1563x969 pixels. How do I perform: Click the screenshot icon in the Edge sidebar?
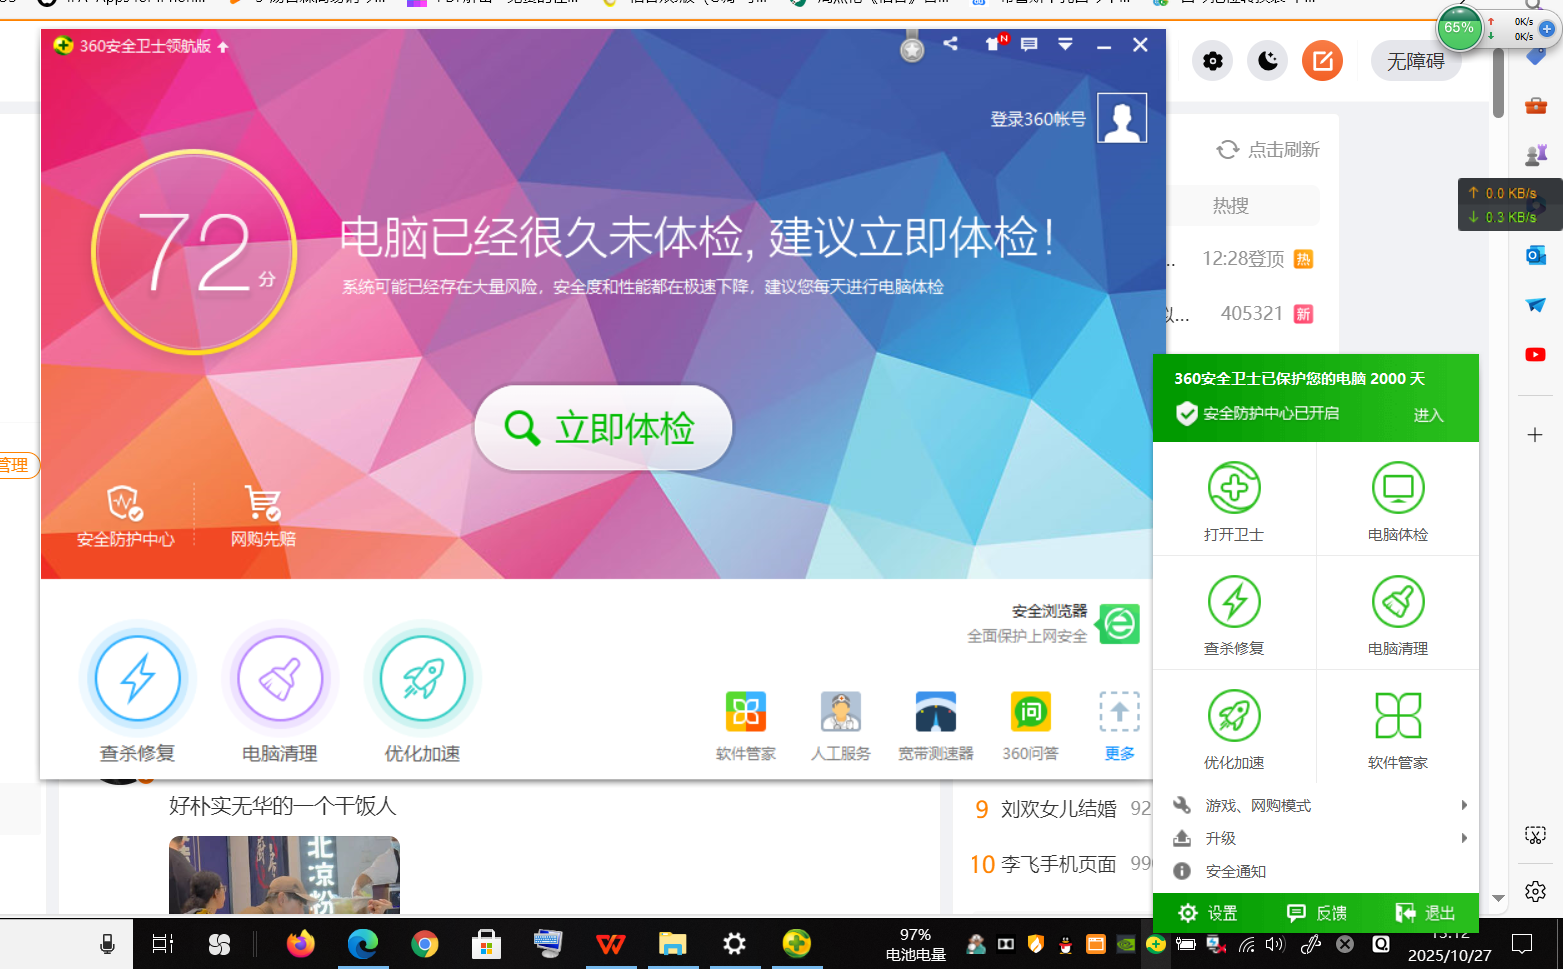coord(1536,835)
